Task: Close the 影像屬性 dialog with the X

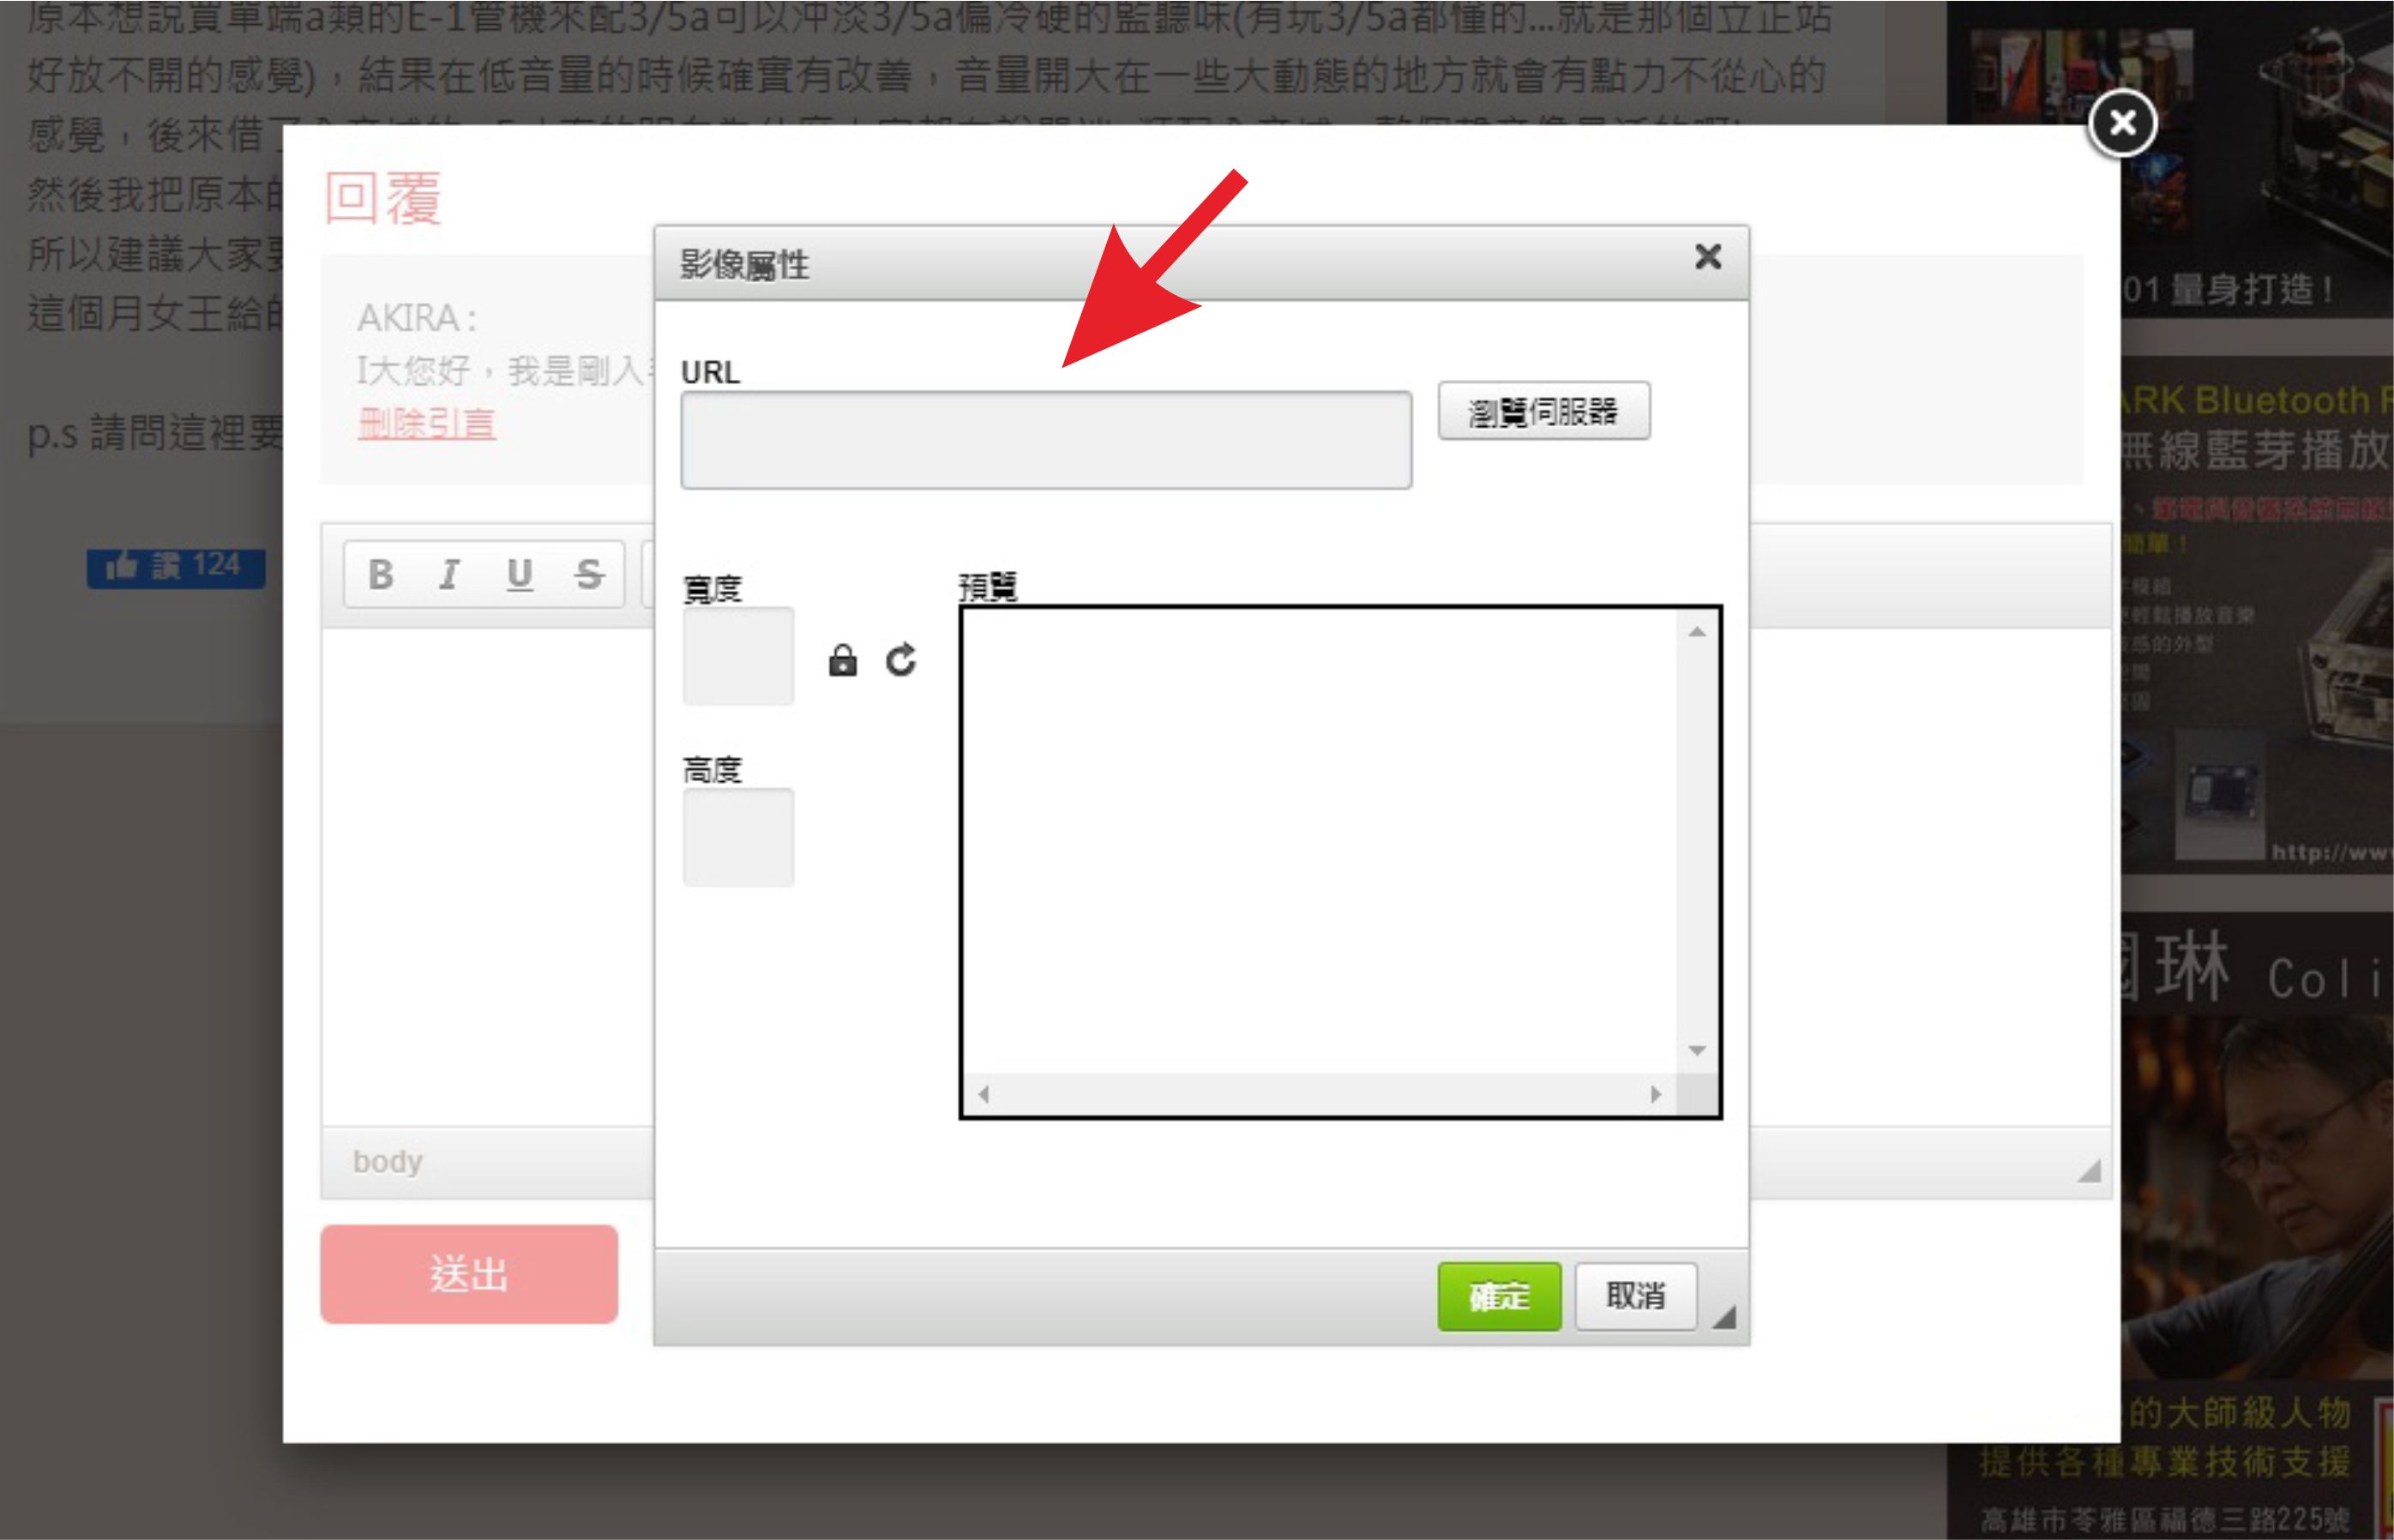Action: tap(1708, 257)
